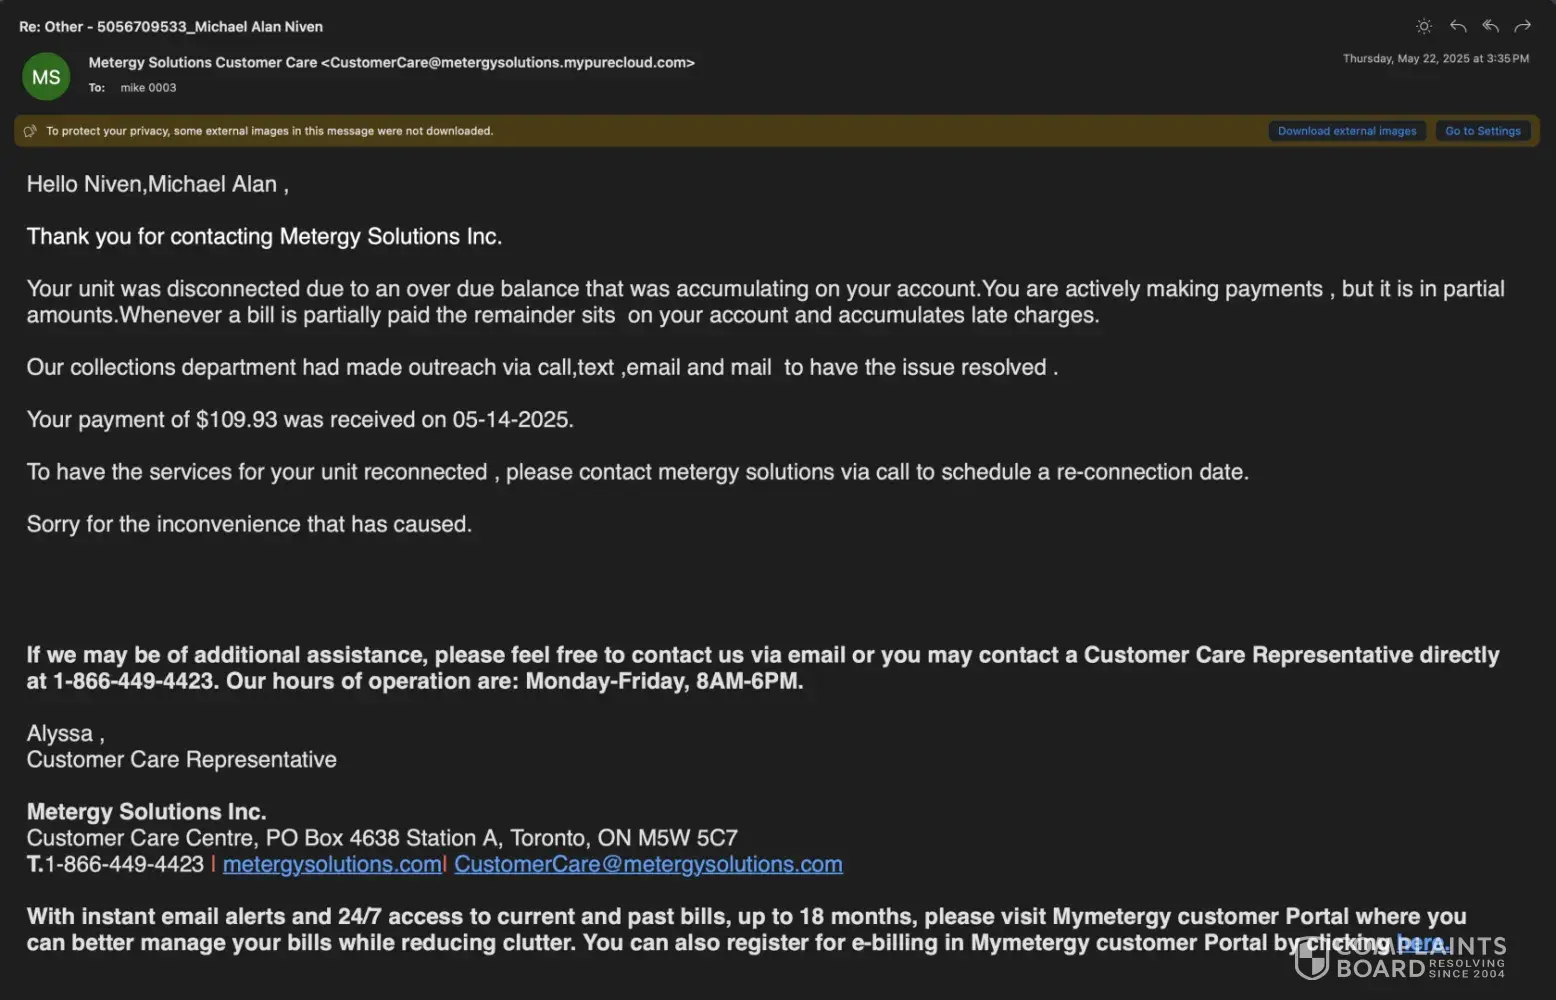Image resolution: width=1556 pixels, height=1000 pixels.
Task: Click the double-arrow Reply All icon
Action: coord(1490,27)
